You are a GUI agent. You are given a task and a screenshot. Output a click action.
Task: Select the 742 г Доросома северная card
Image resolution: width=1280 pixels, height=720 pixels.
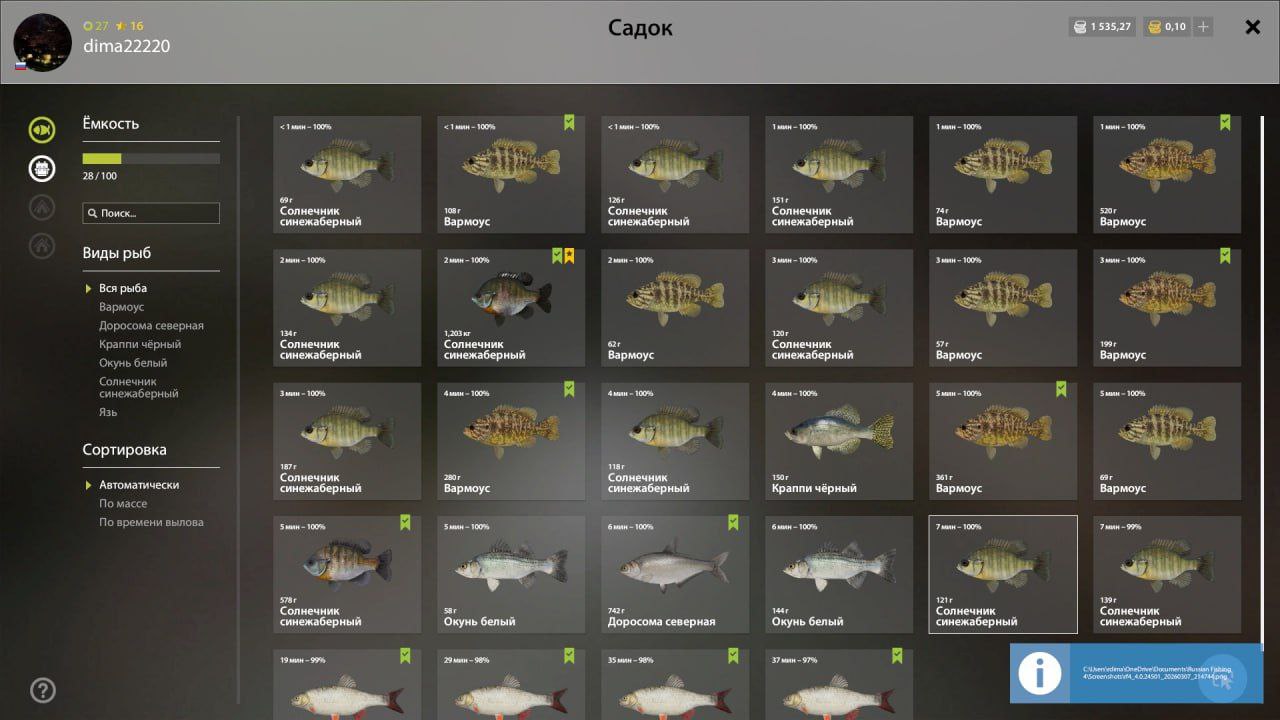click(x=675, y=574)
